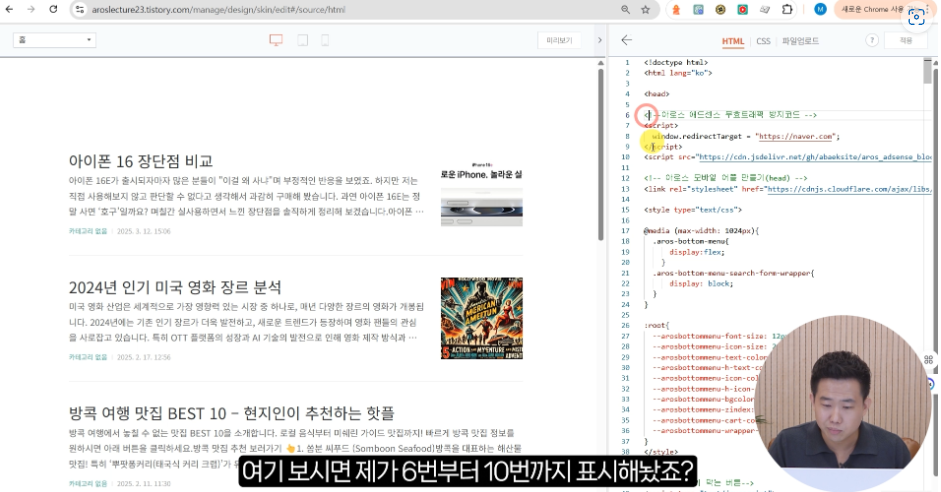Switch preview to mobile view icon
941x492 pixels.
pyautogui.click(x=325, y=40)
